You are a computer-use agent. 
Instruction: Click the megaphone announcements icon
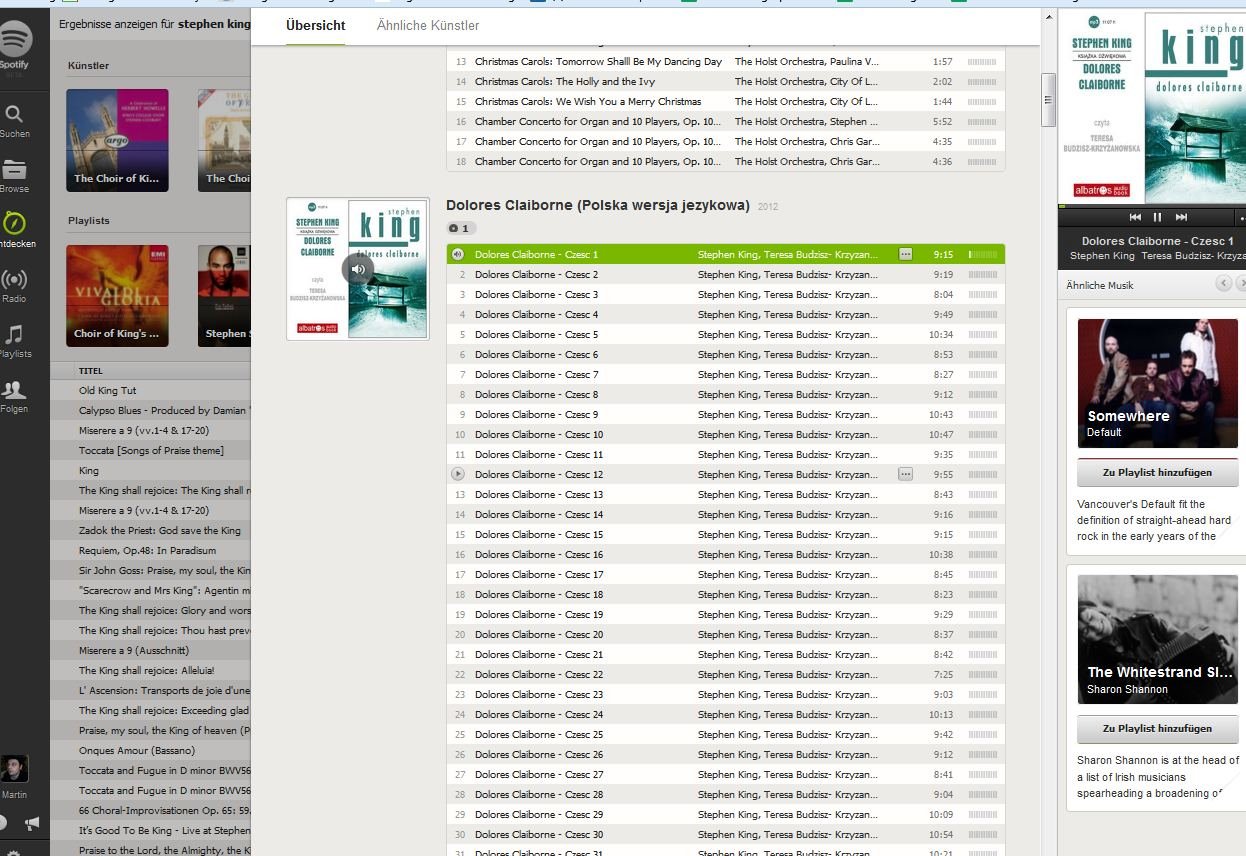tap(32, 823)
